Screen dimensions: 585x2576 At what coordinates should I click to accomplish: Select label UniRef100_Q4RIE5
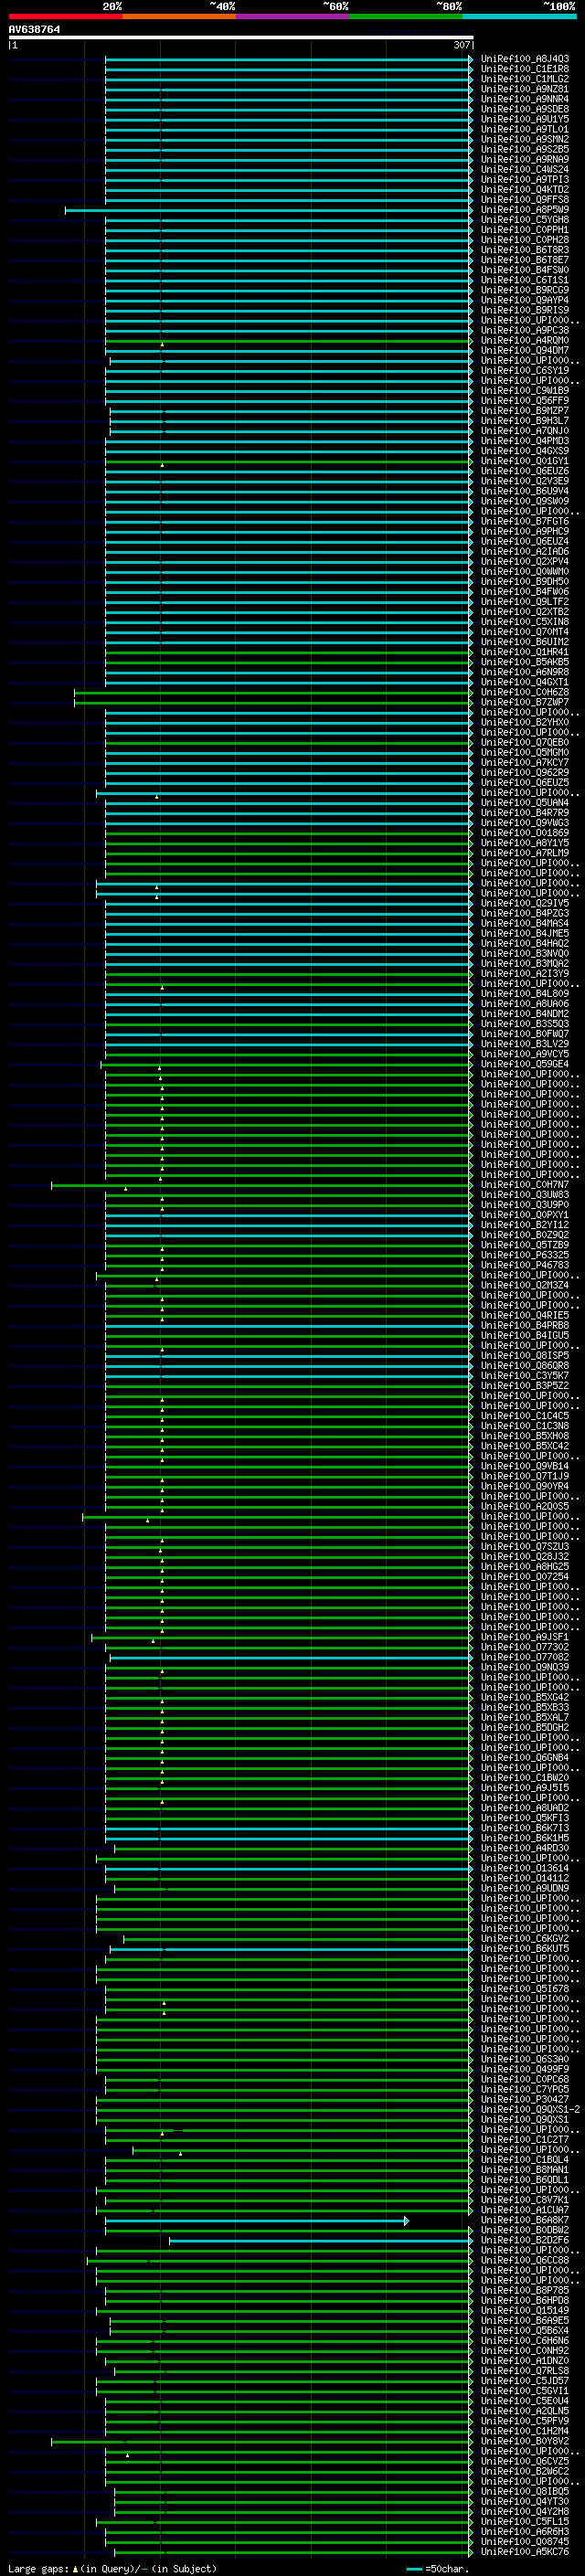(x=524, y=1315)
